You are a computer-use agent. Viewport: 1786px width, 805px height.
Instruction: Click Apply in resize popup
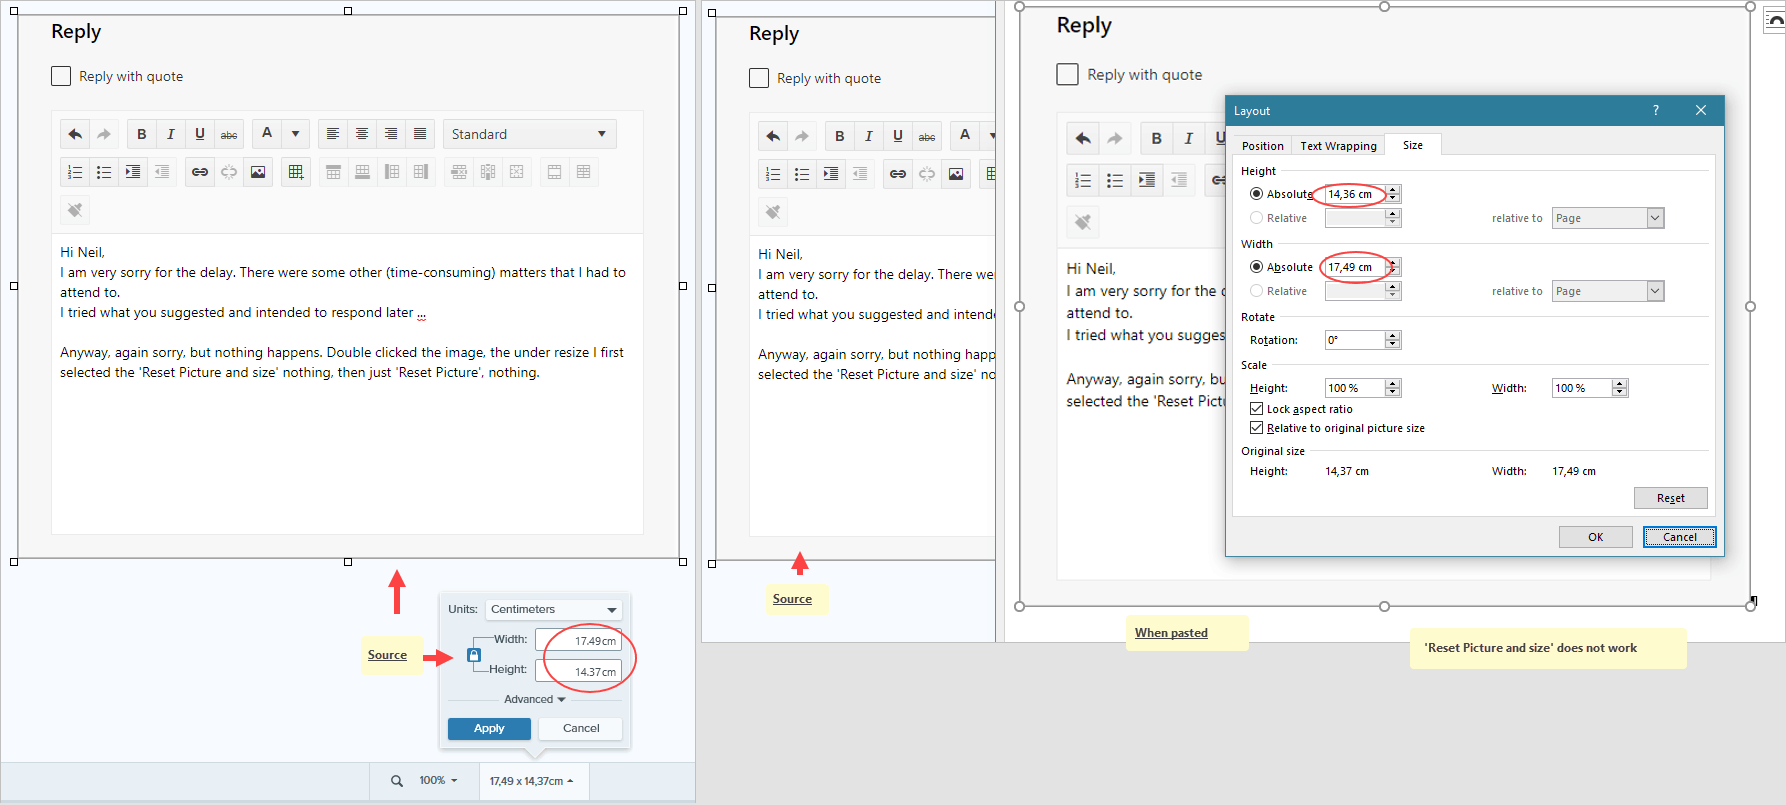pos(489,728)
